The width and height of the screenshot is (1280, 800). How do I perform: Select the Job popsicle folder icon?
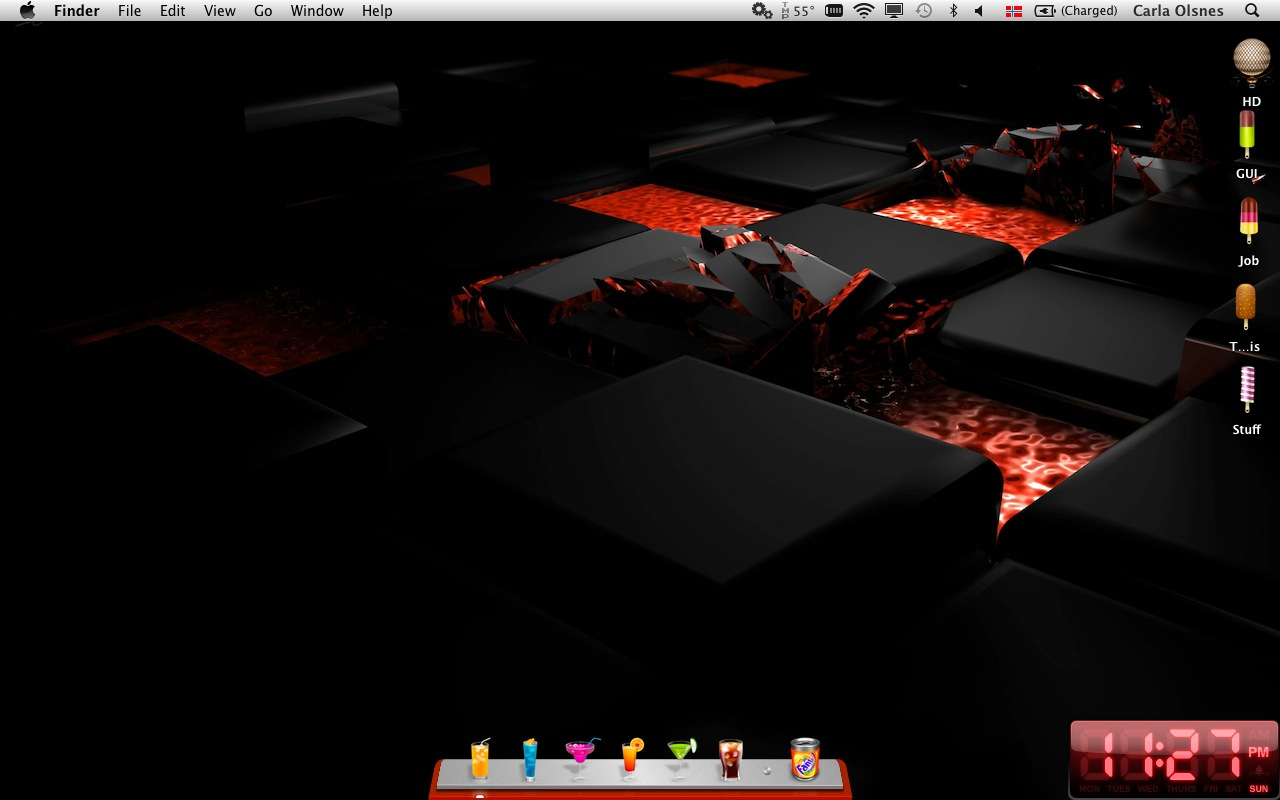click(1248, 221)
